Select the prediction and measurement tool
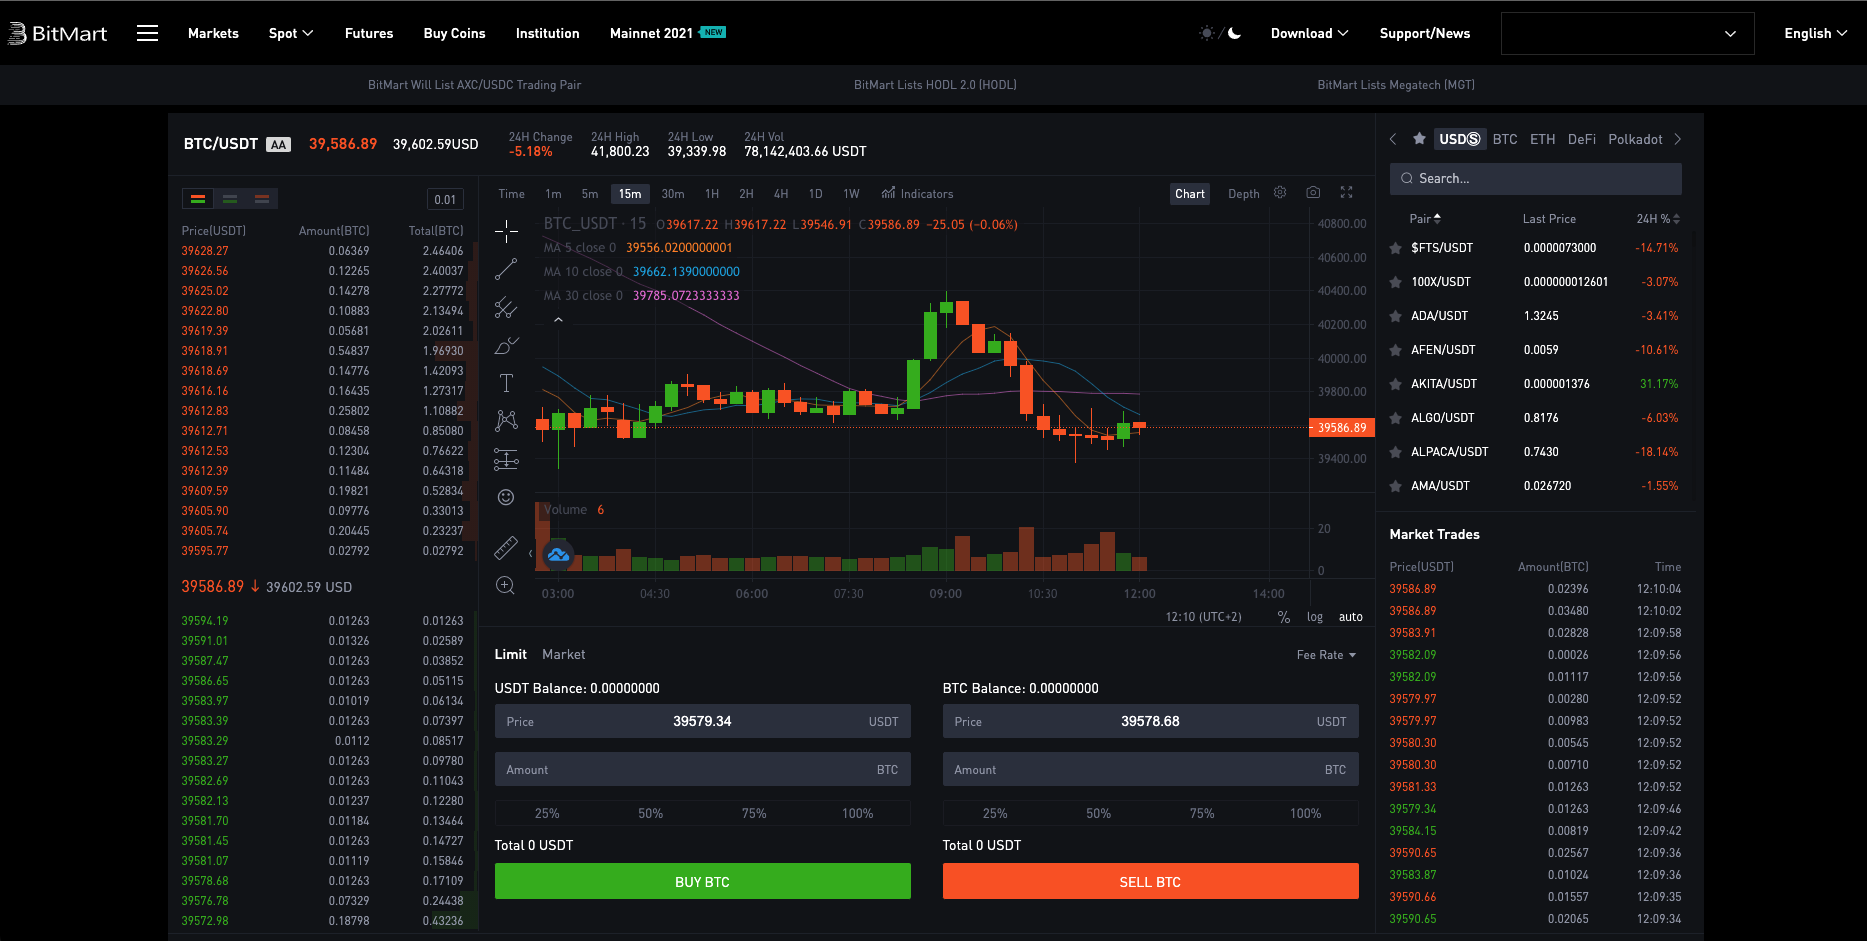The image size is (1867, 941). pyautogui.click(x=506, y=459)
